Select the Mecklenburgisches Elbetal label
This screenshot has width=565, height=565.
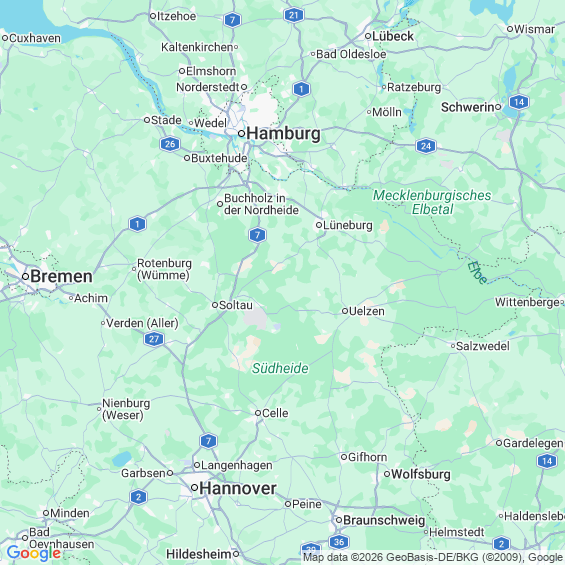(x=432, y=202)
